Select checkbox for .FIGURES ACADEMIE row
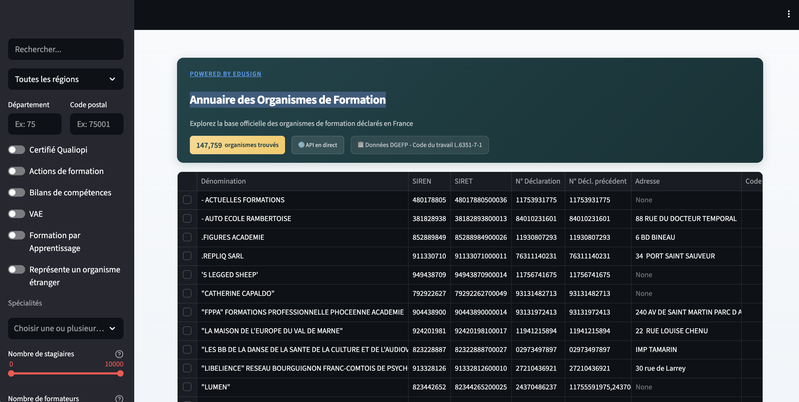Screen dimensions: 799x402 (187, 237)
